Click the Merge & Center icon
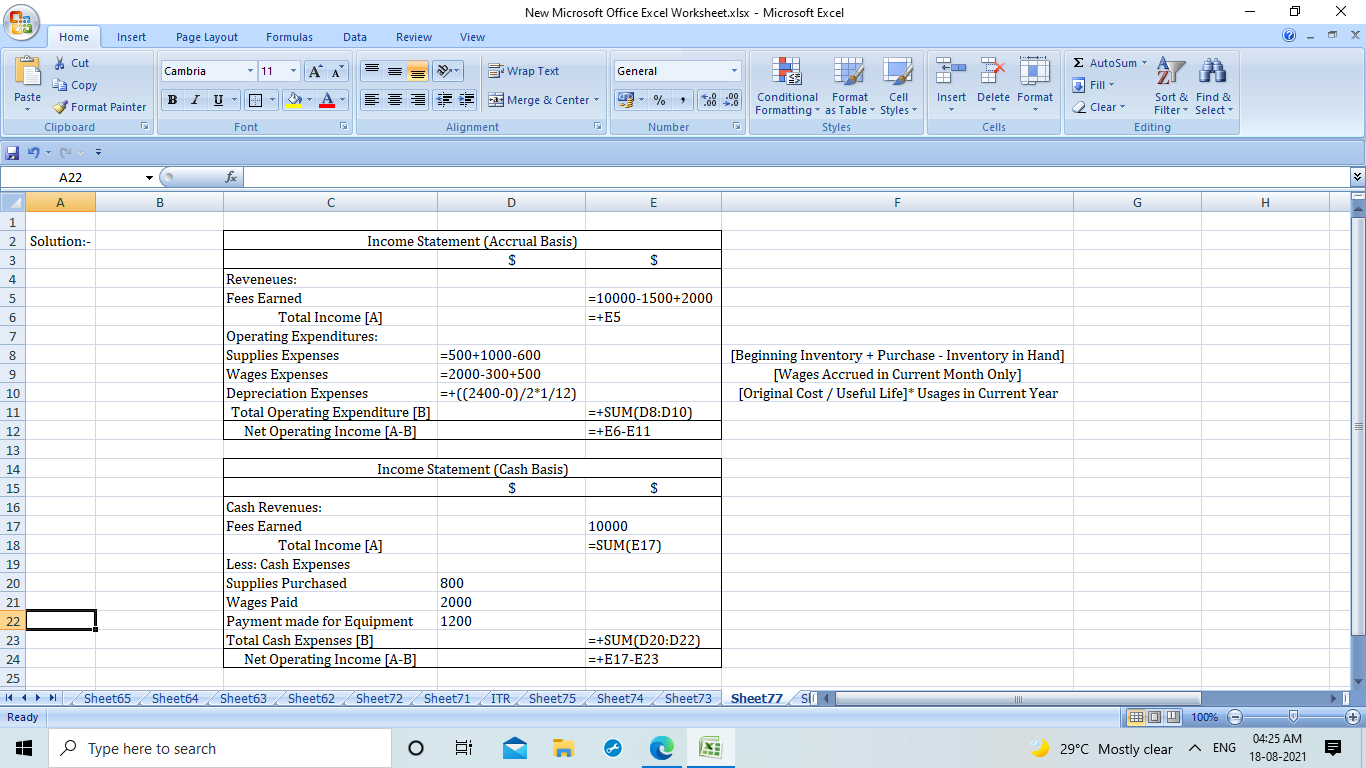 (x=497, y=100)
